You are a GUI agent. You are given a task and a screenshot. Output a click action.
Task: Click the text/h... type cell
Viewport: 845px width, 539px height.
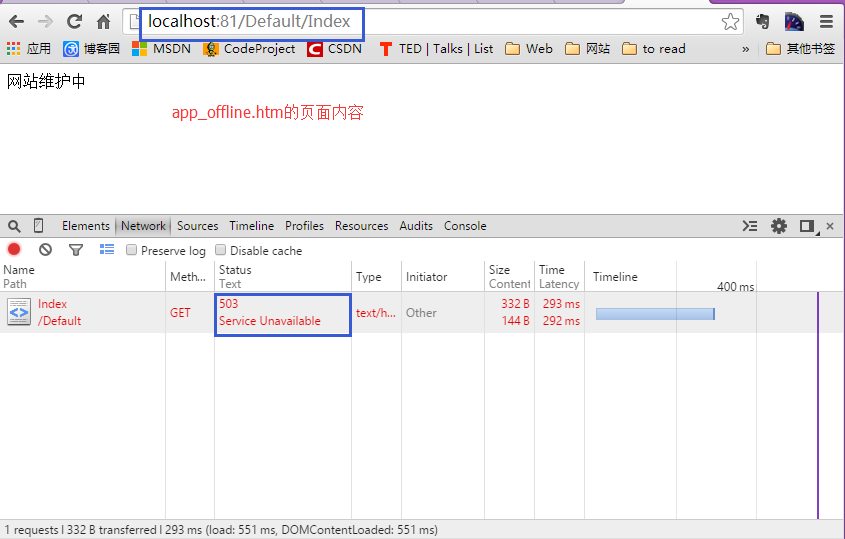376,313
